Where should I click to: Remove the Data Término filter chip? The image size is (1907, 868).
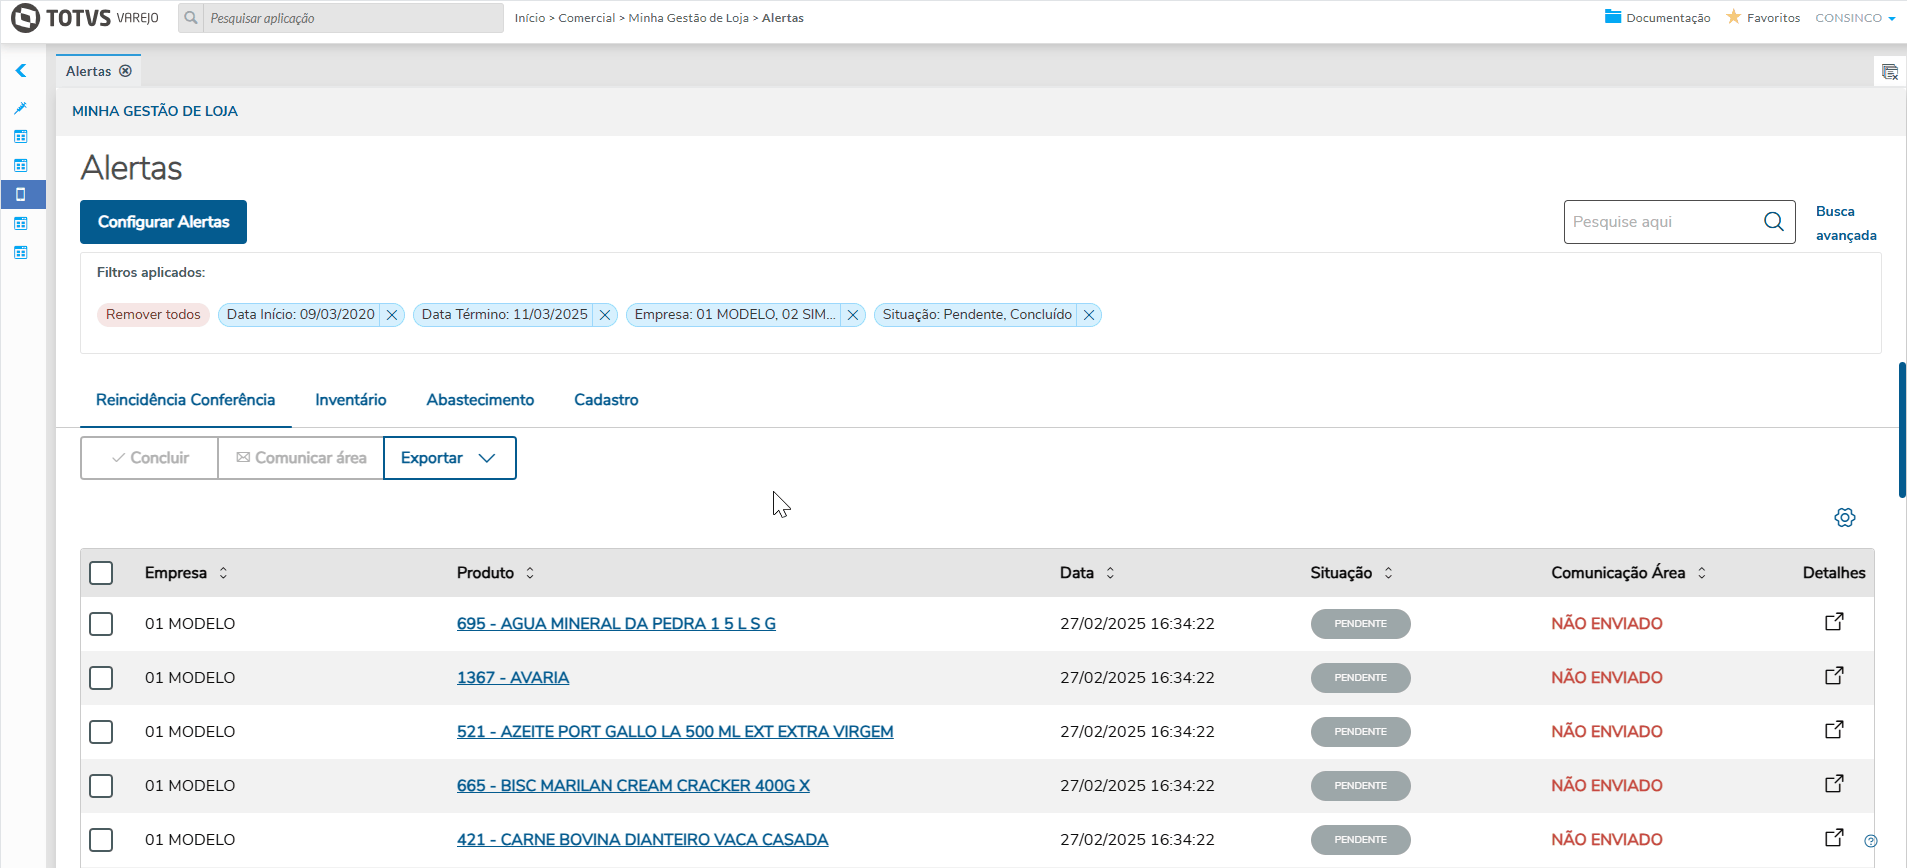click(605, 315)
